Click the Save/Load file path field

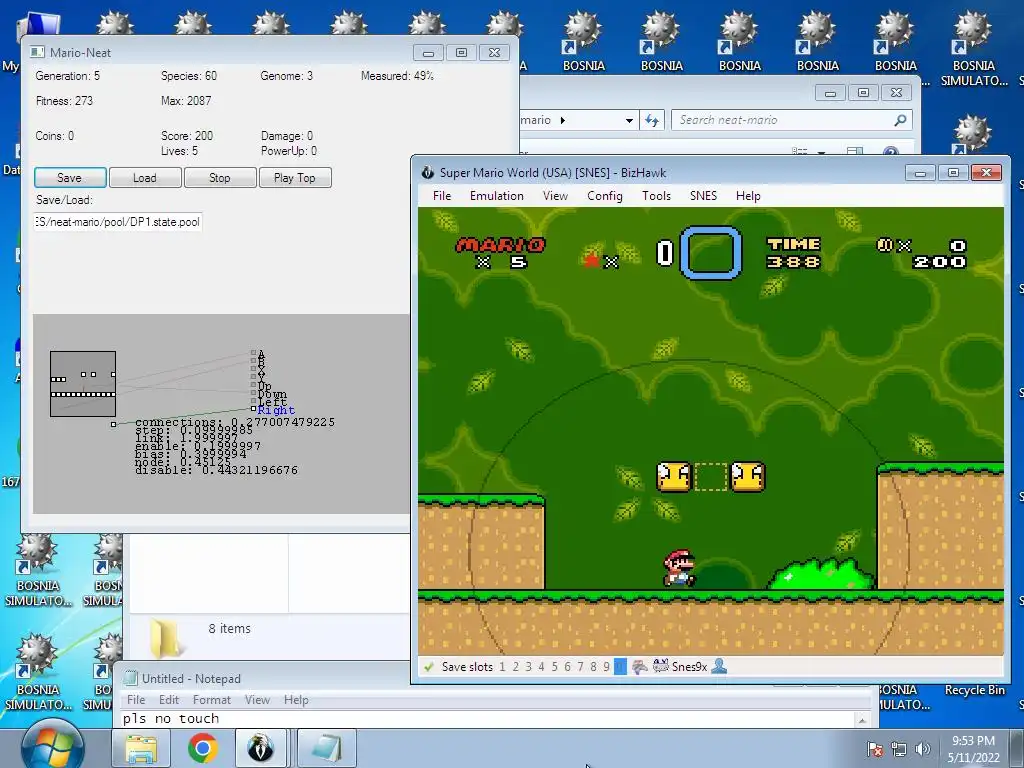[118, 222]
